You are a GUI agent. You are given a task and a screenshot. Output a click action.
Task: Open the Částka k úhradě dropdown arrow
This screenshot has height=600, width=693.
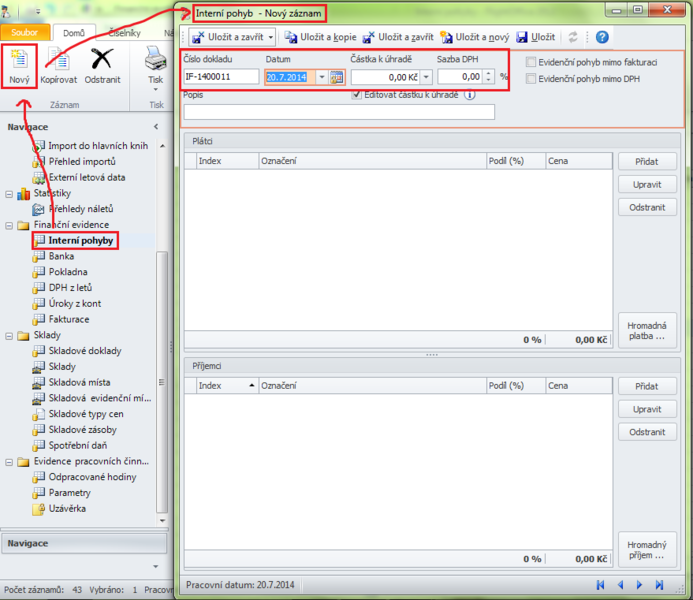coord(426,77)
